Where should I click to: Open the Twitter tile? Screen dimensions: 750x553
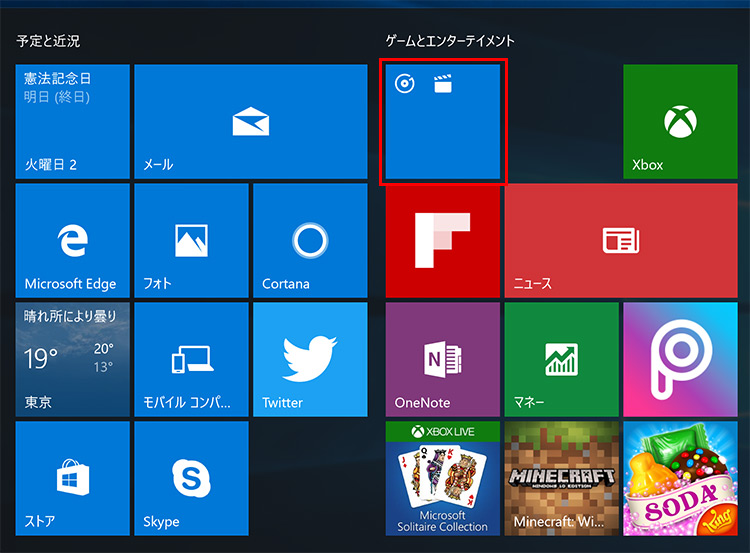tap(309, 359)
